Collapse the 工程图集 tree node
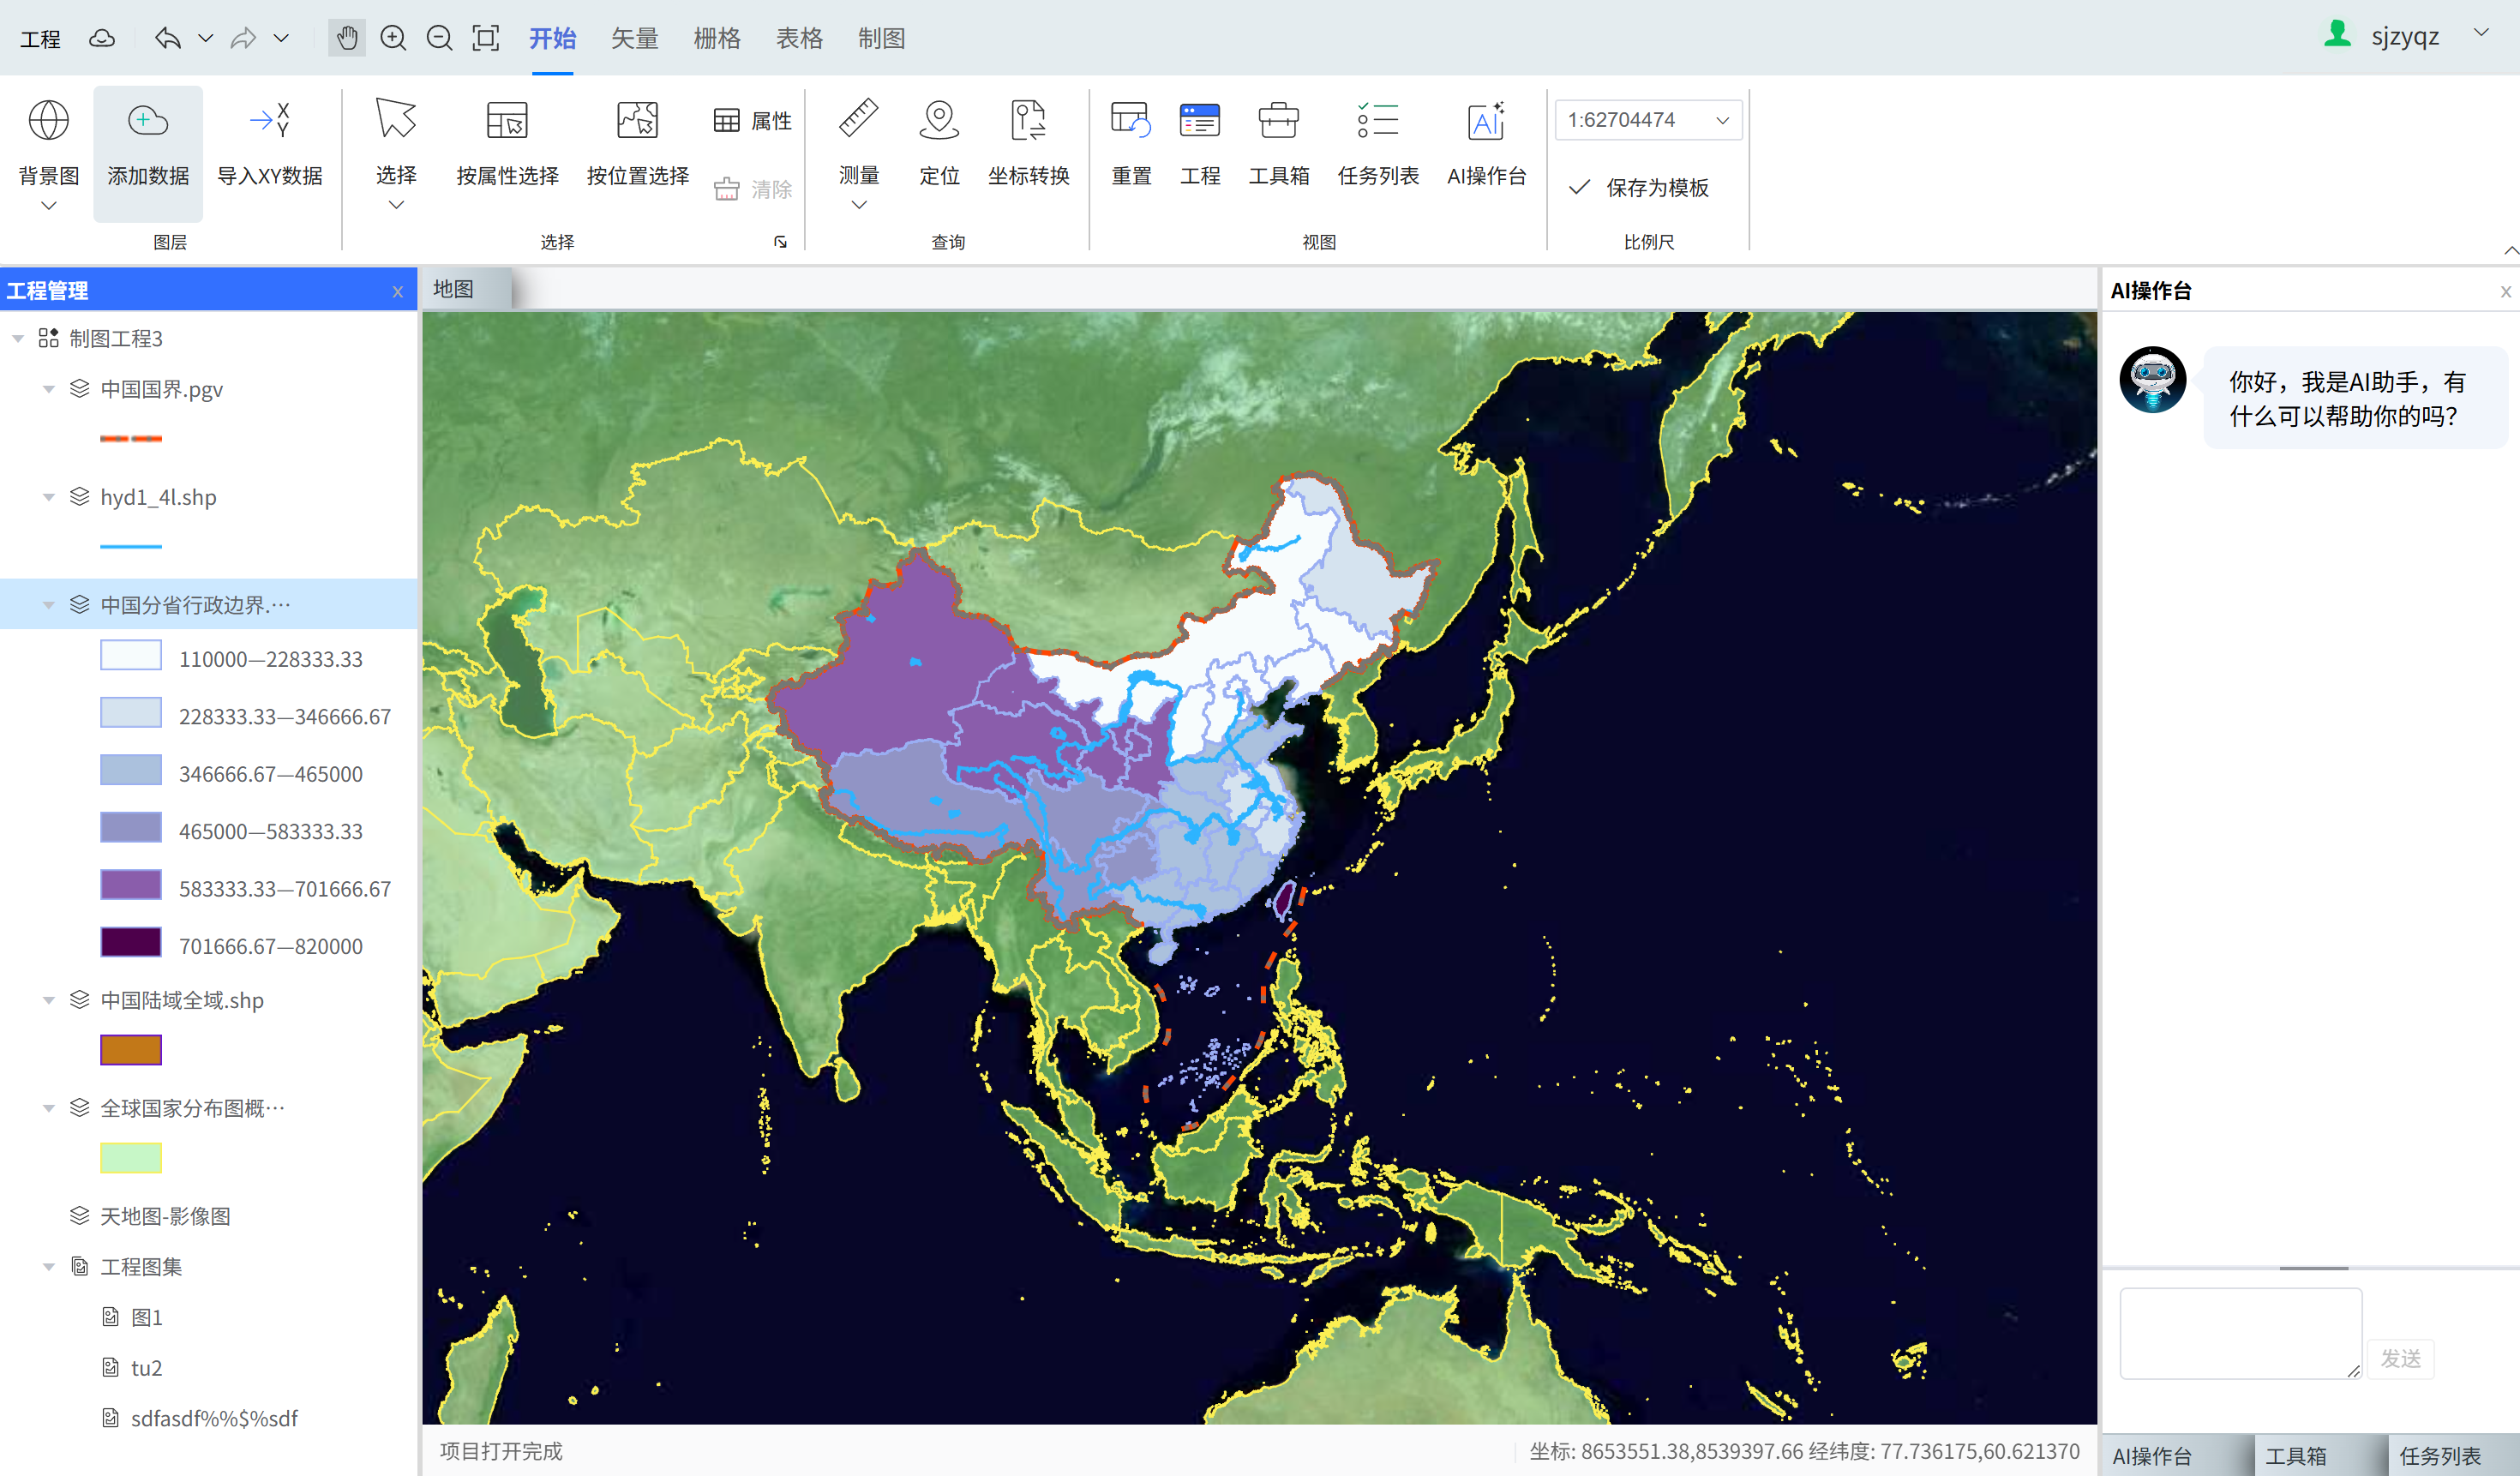 [48, 1267]
